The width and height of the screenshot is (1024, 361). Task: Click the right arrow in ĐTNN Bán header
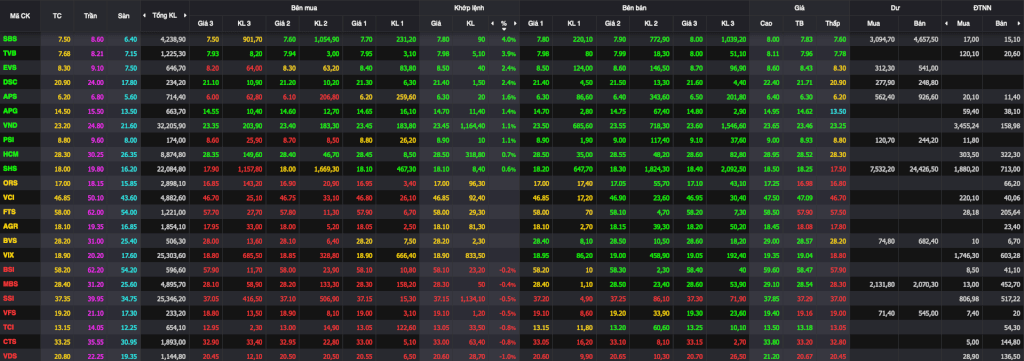click(x=1020, y=24)
